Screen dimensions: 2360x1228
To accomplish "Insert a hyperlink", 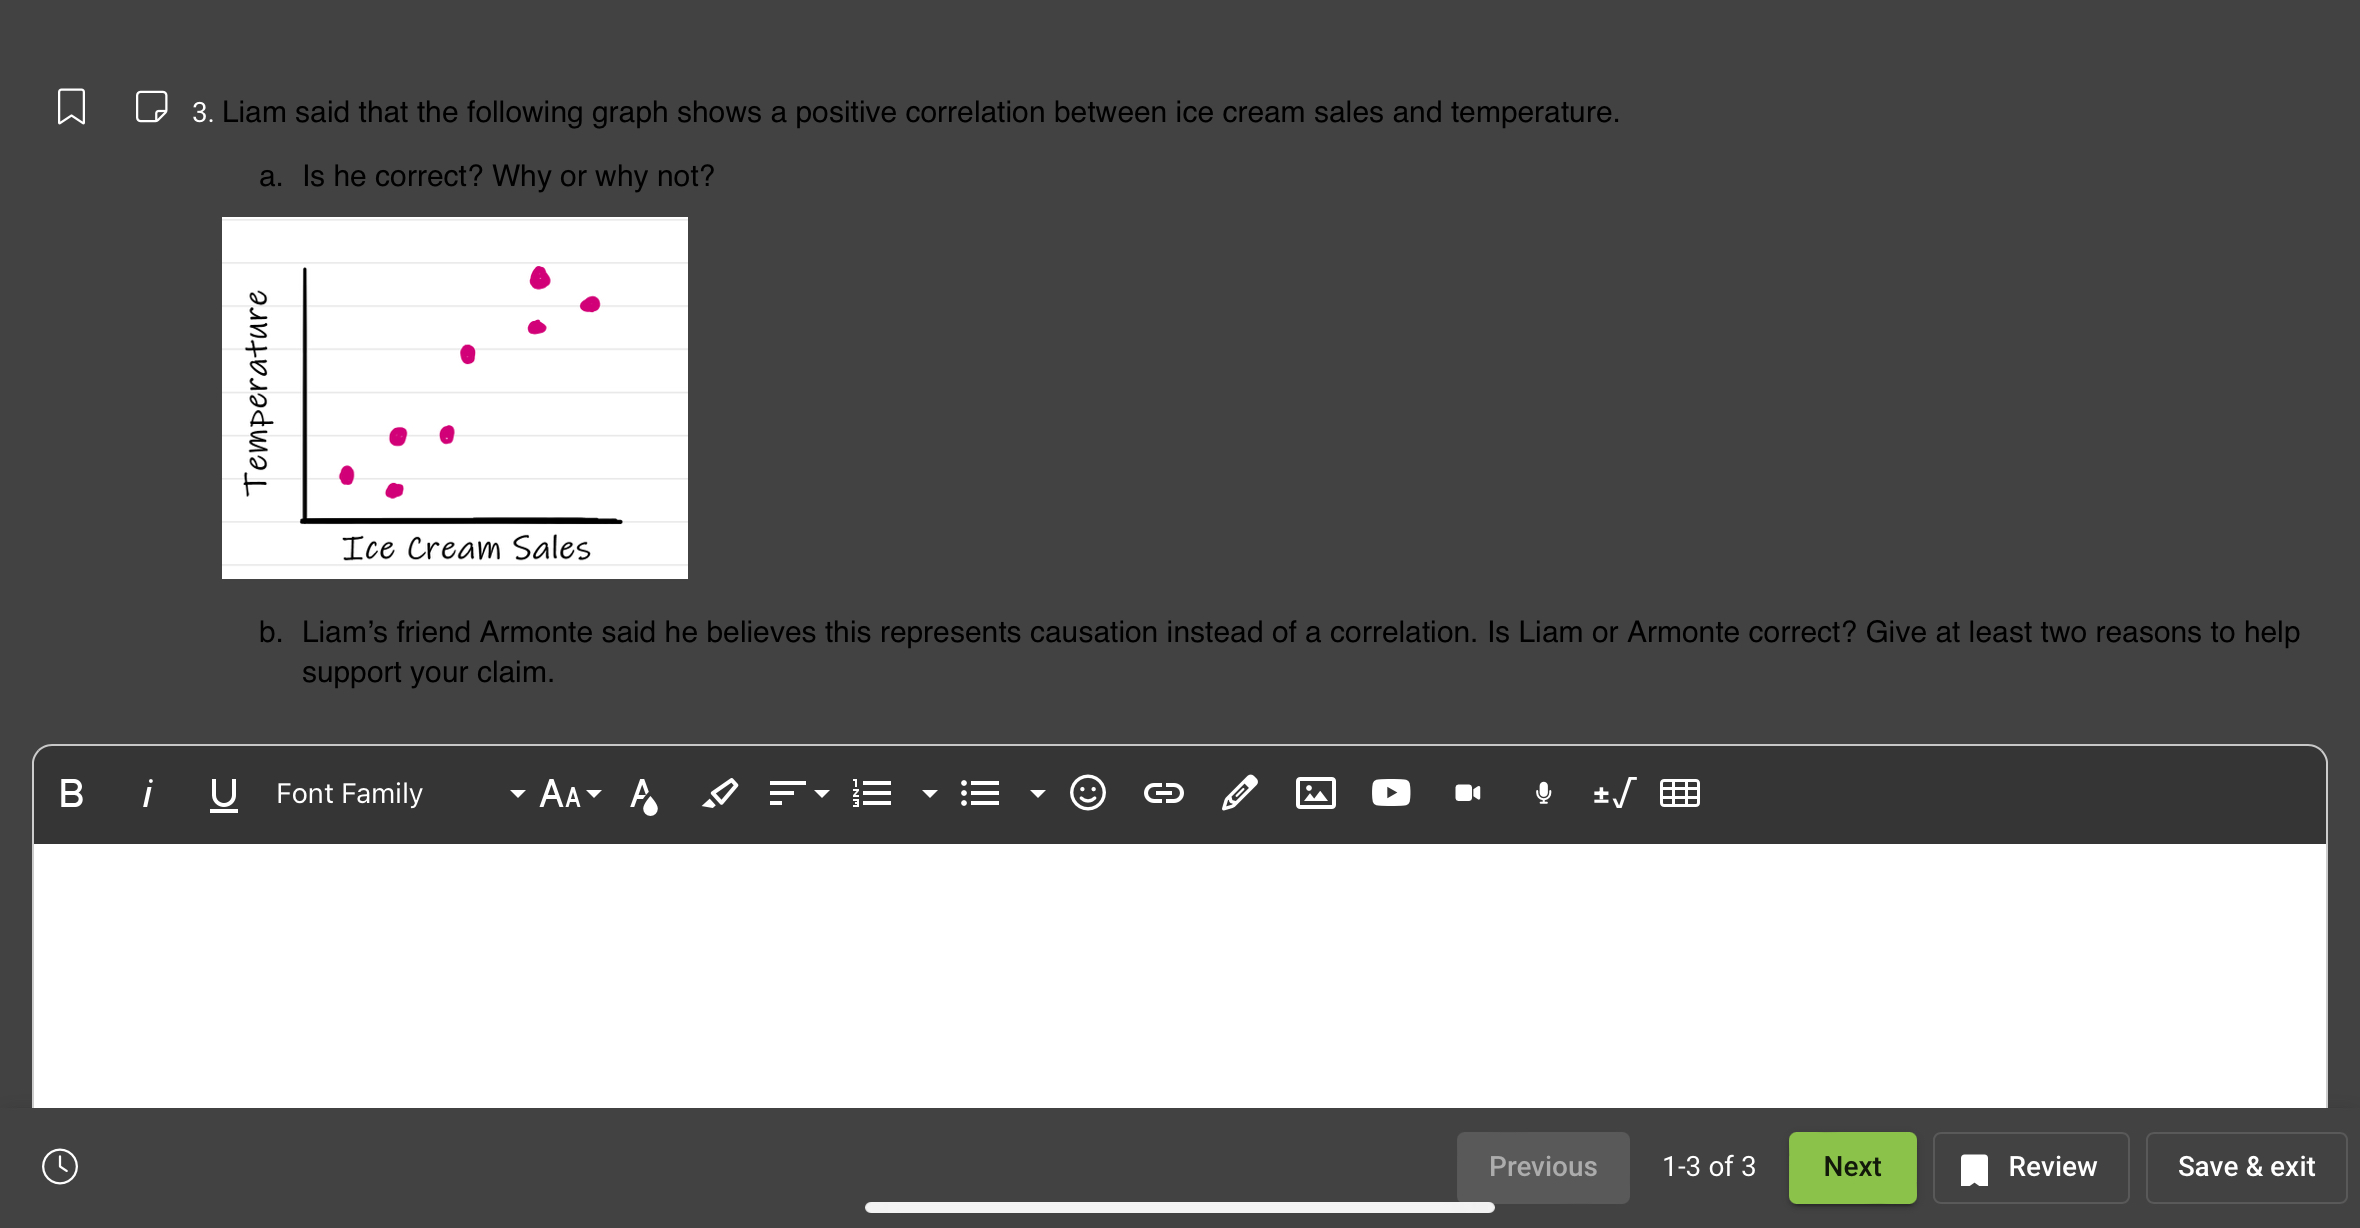I will tap(1163, 794).
